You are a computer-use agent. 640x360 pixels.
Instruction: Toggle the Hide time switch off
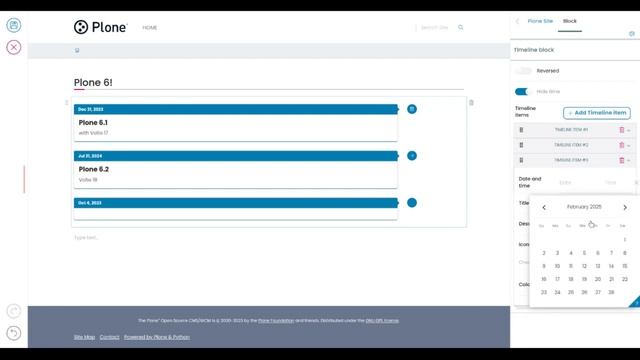pos(522,91)
